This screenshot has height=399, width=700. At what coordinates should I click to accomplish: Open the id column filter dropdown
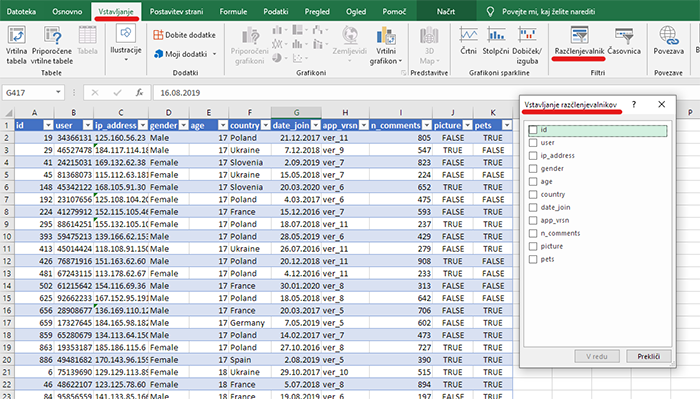pos(48,125)
